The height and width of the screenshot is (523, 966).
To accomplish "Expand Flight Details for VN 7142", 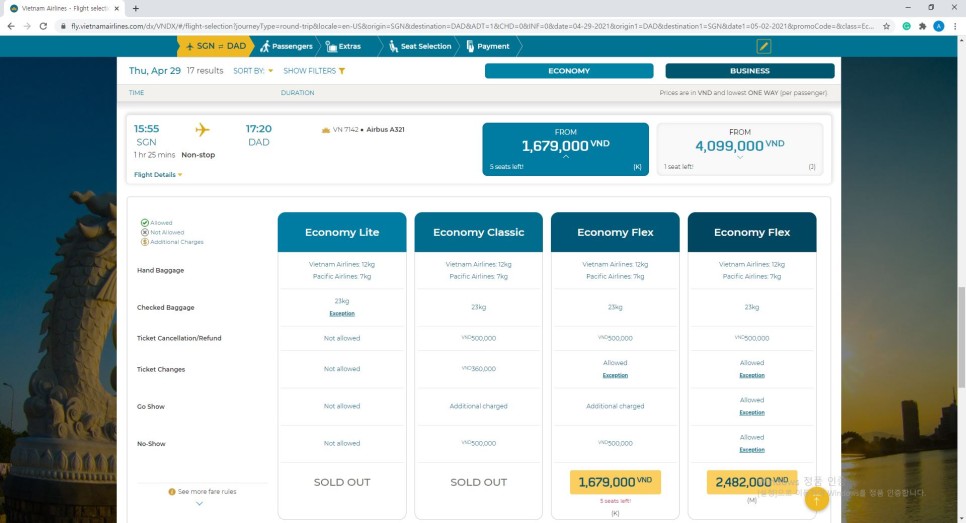I will coord(158,175).
